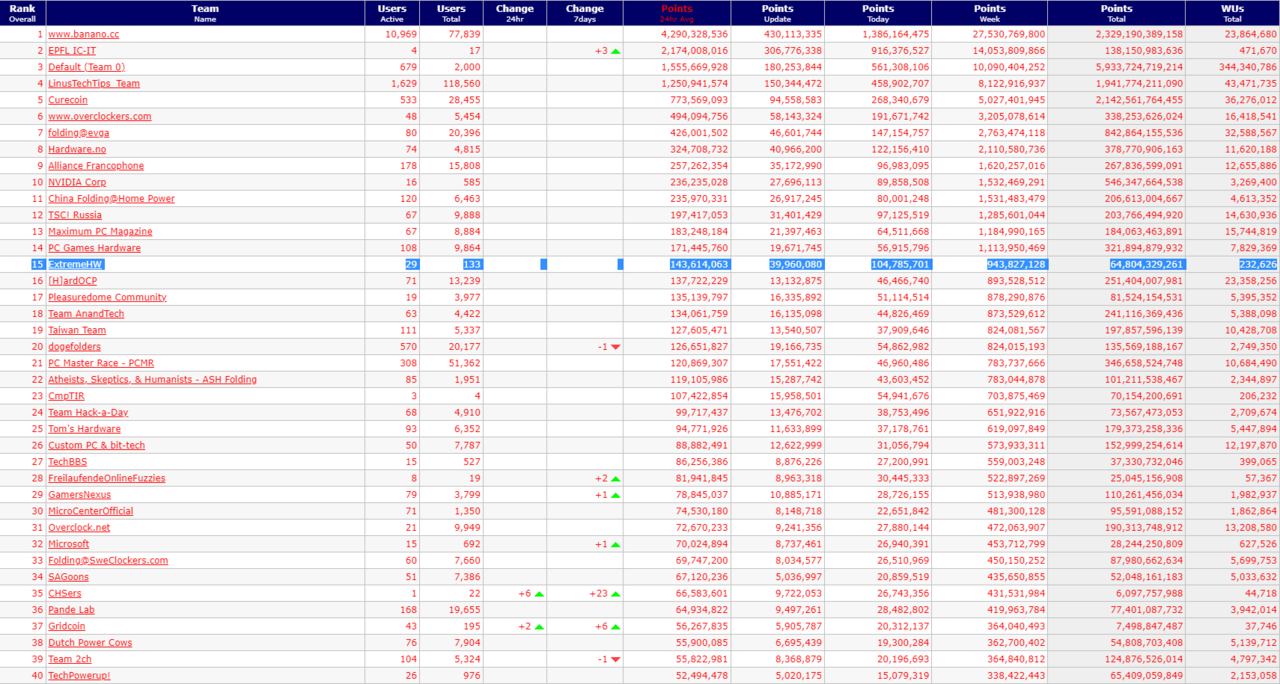
Task: Open the Curecoin team link
Action: (68, 100)
